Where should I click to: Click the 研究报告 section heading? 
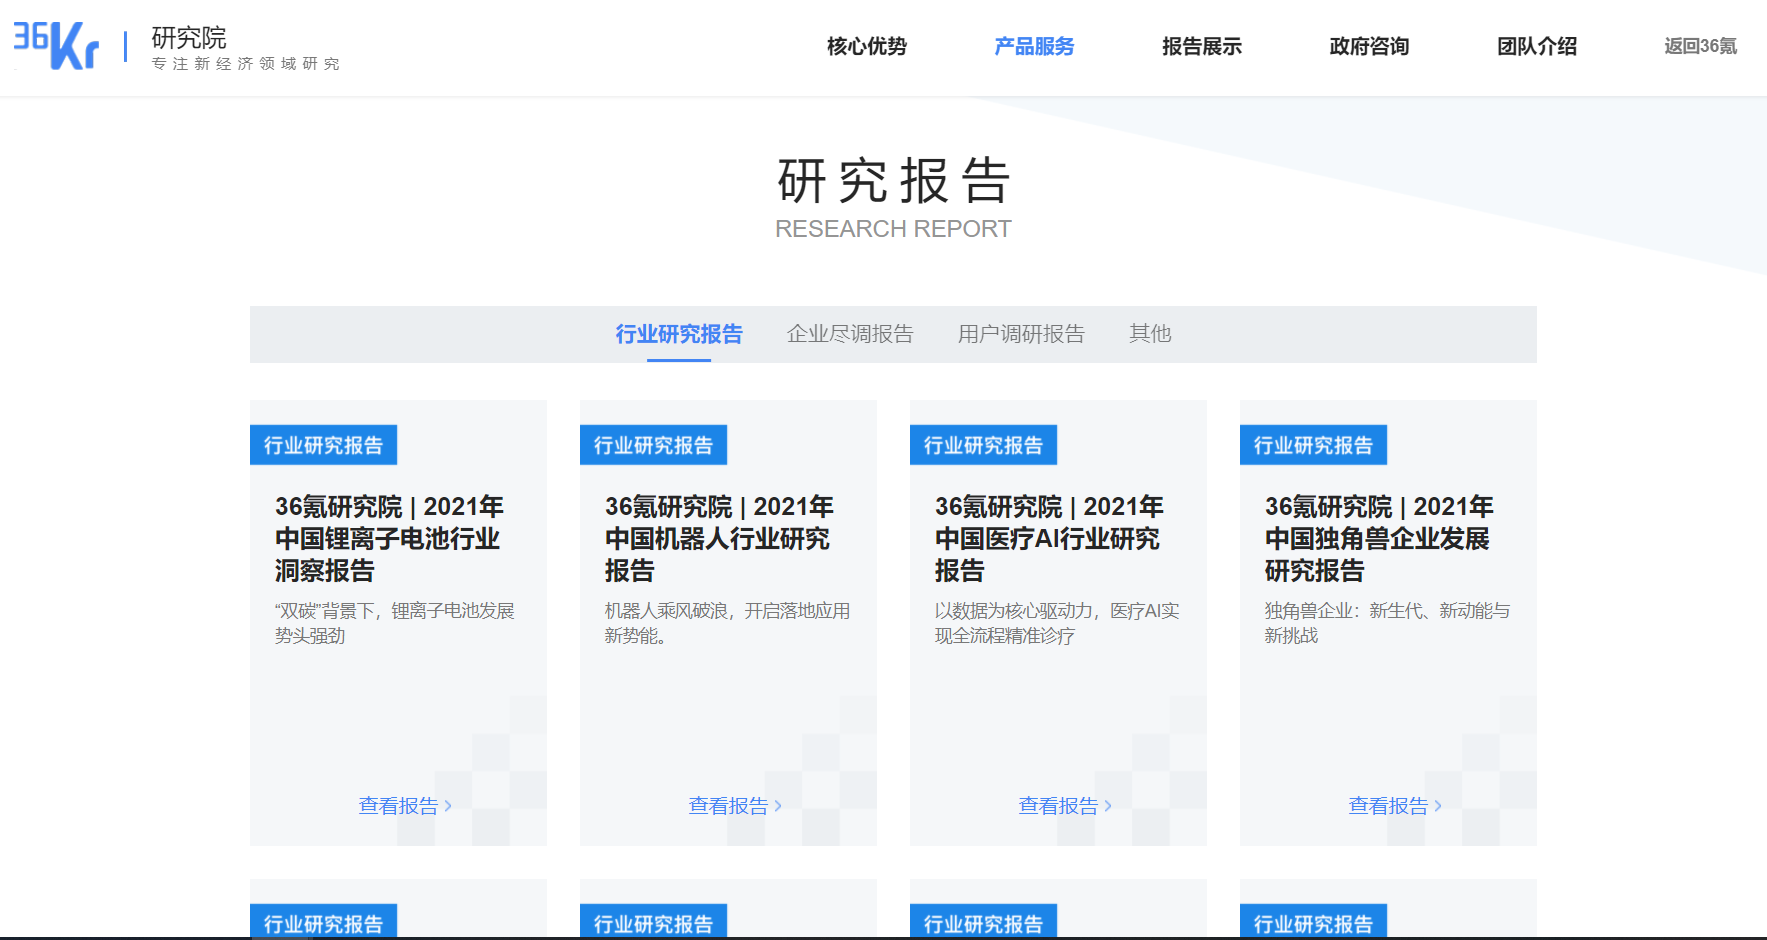894,181
